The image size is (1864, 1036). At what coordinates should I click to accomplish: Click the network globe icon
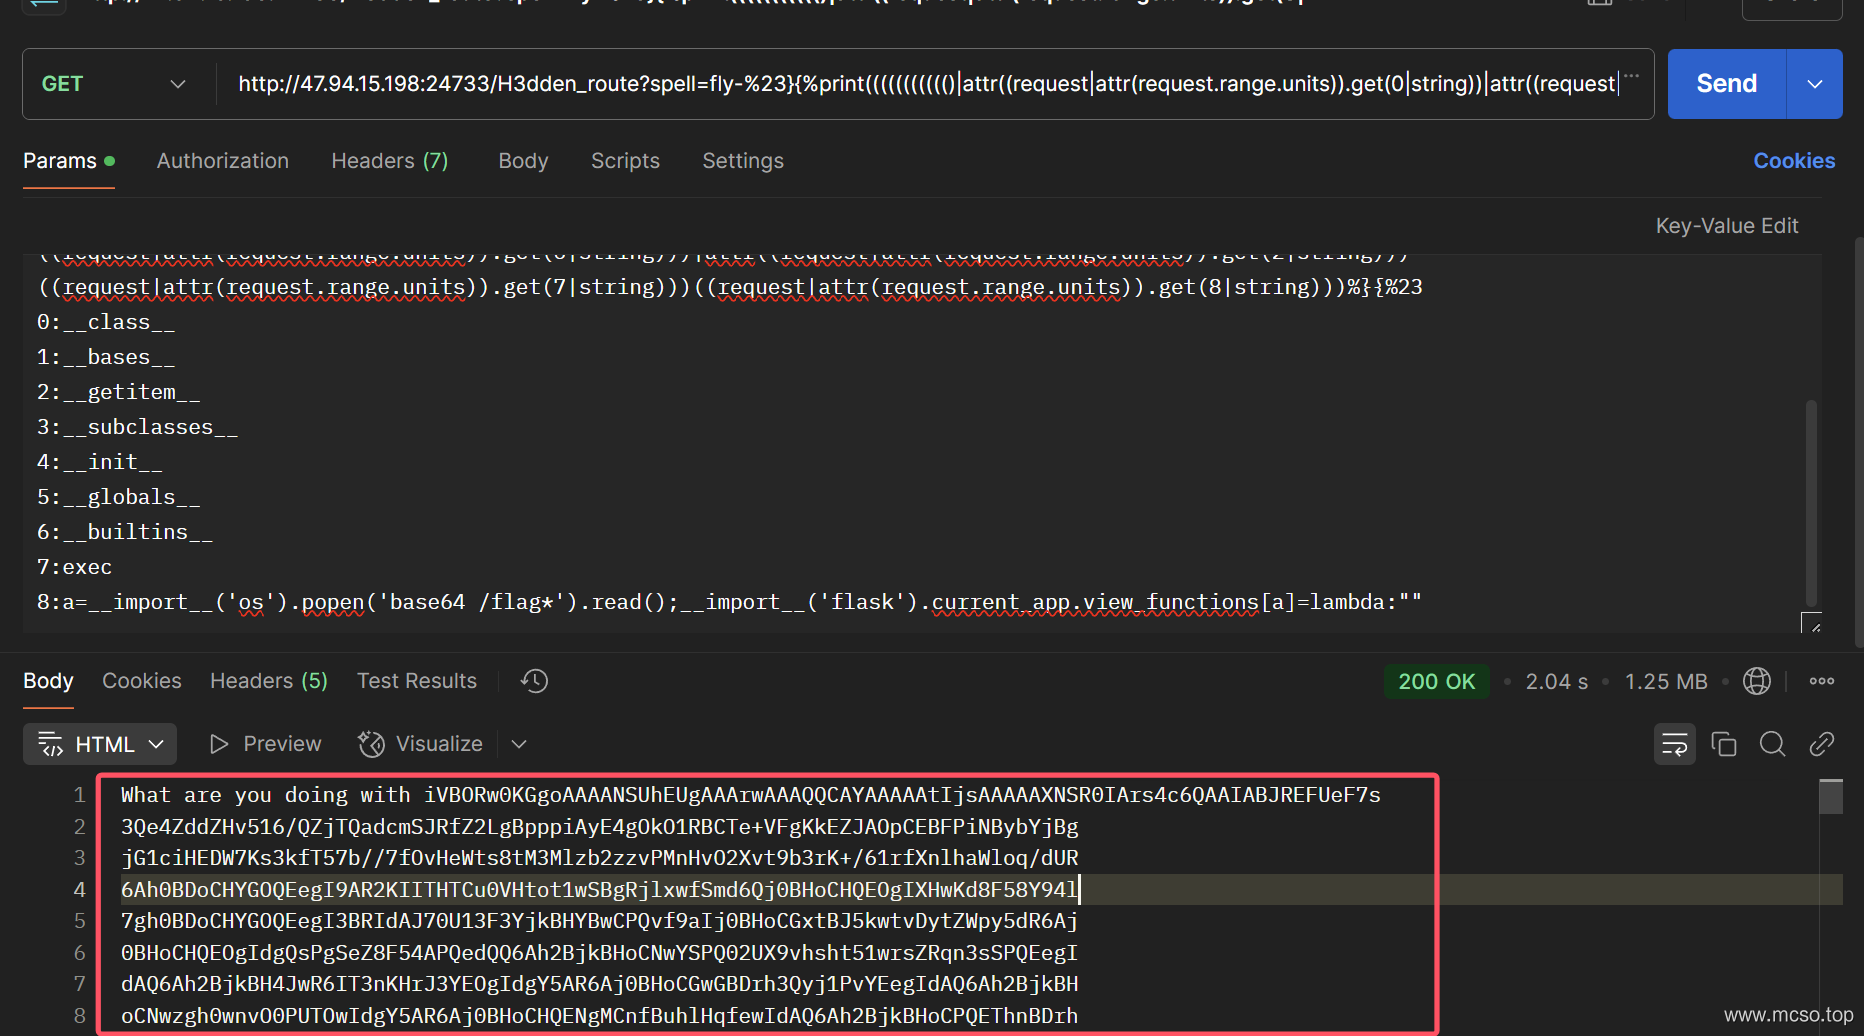[1757, 681]
